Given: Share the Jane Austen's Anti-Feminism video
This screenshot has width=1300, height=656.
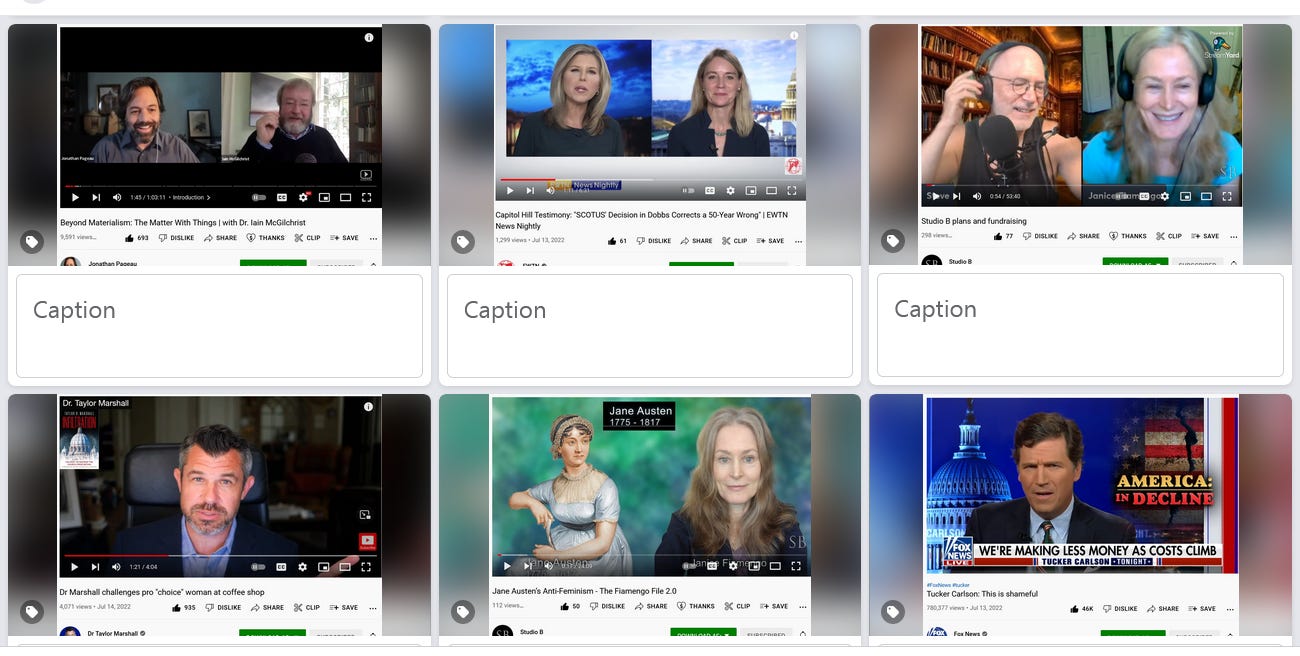Looking at the screenshot, I should (x=650, y=606).
